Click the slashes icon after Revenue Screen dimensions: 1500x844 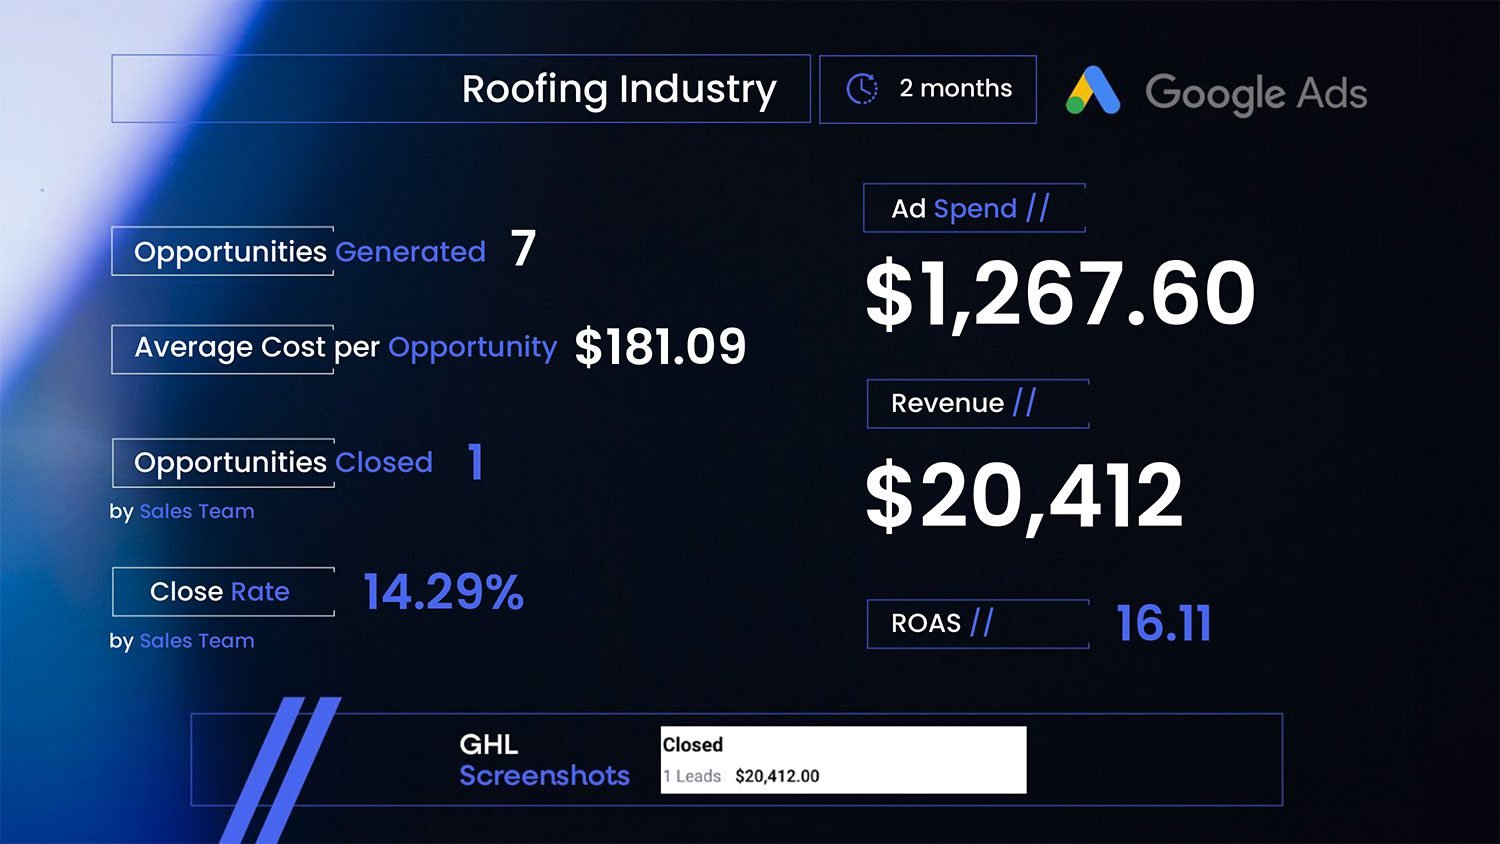[x=1024, y=403]
